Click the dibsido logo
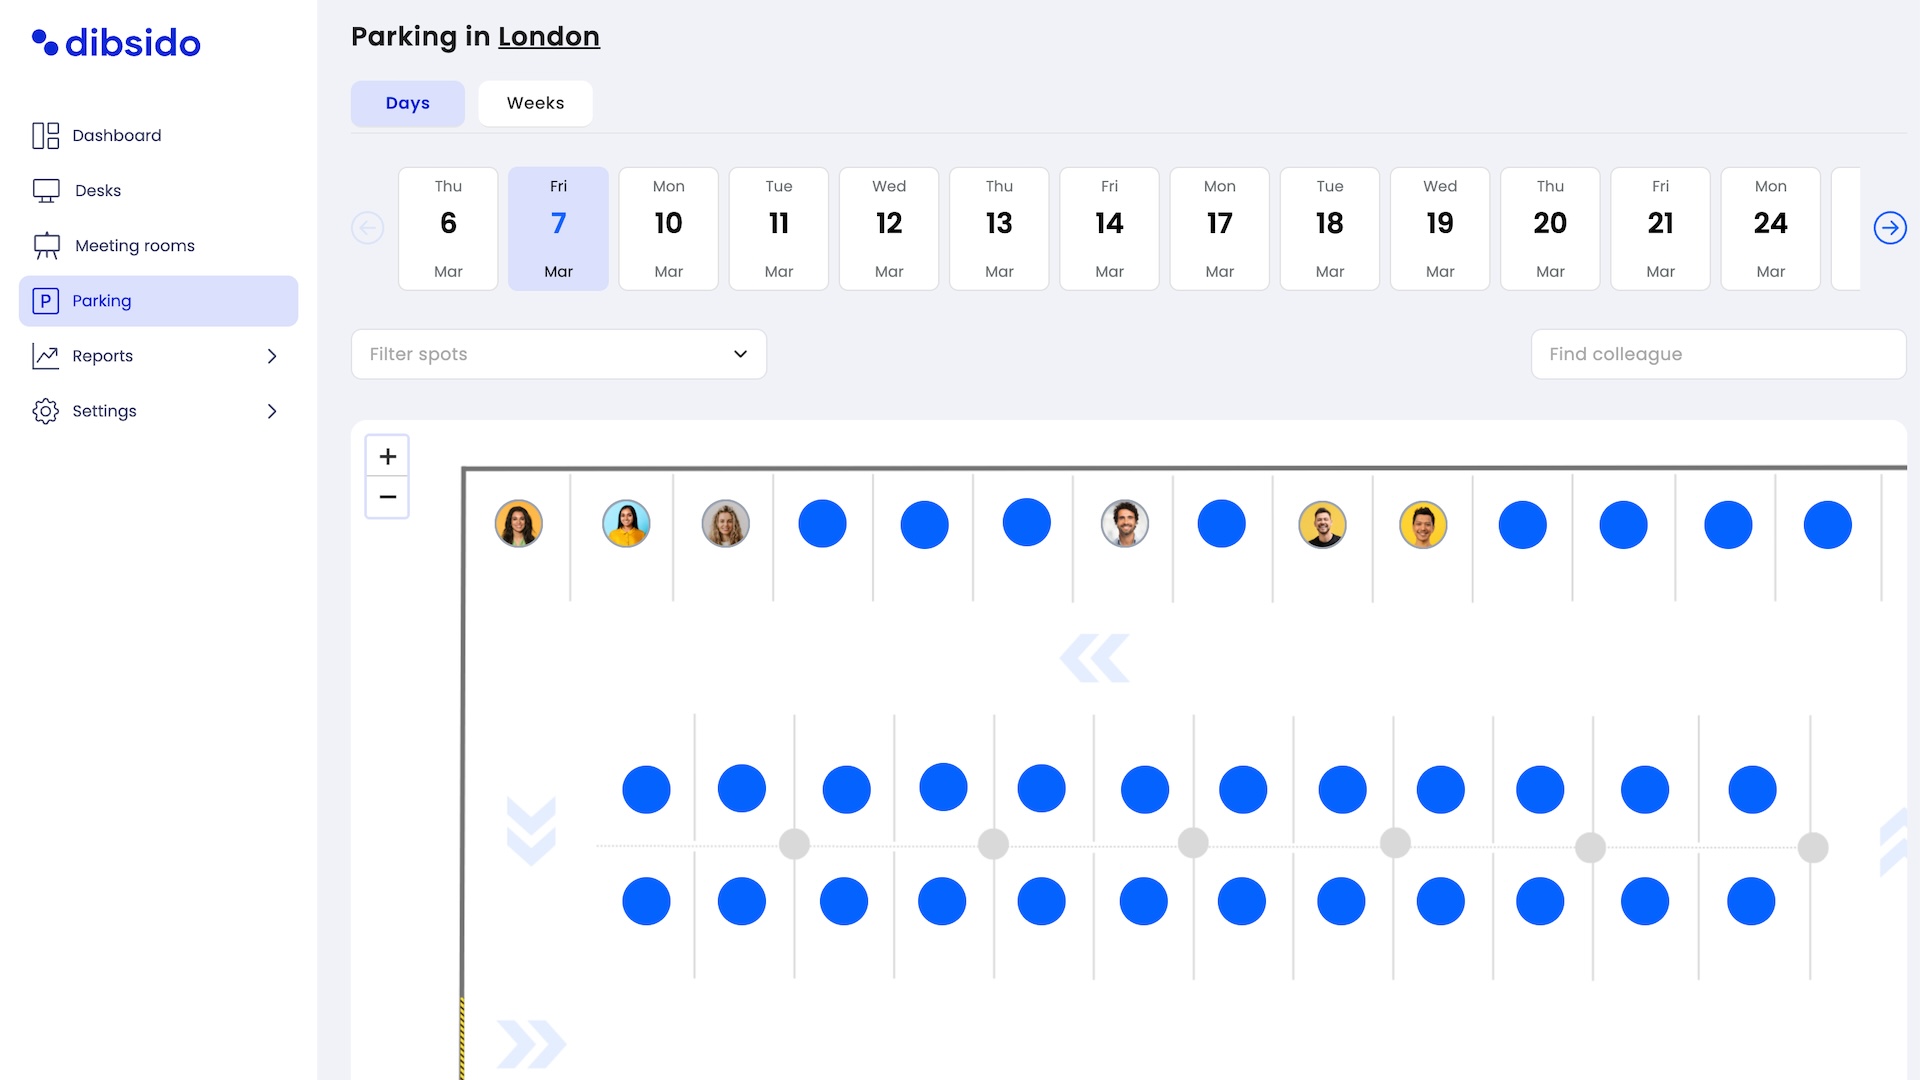The image size is (1920, 1080). [x=116, y=43]
